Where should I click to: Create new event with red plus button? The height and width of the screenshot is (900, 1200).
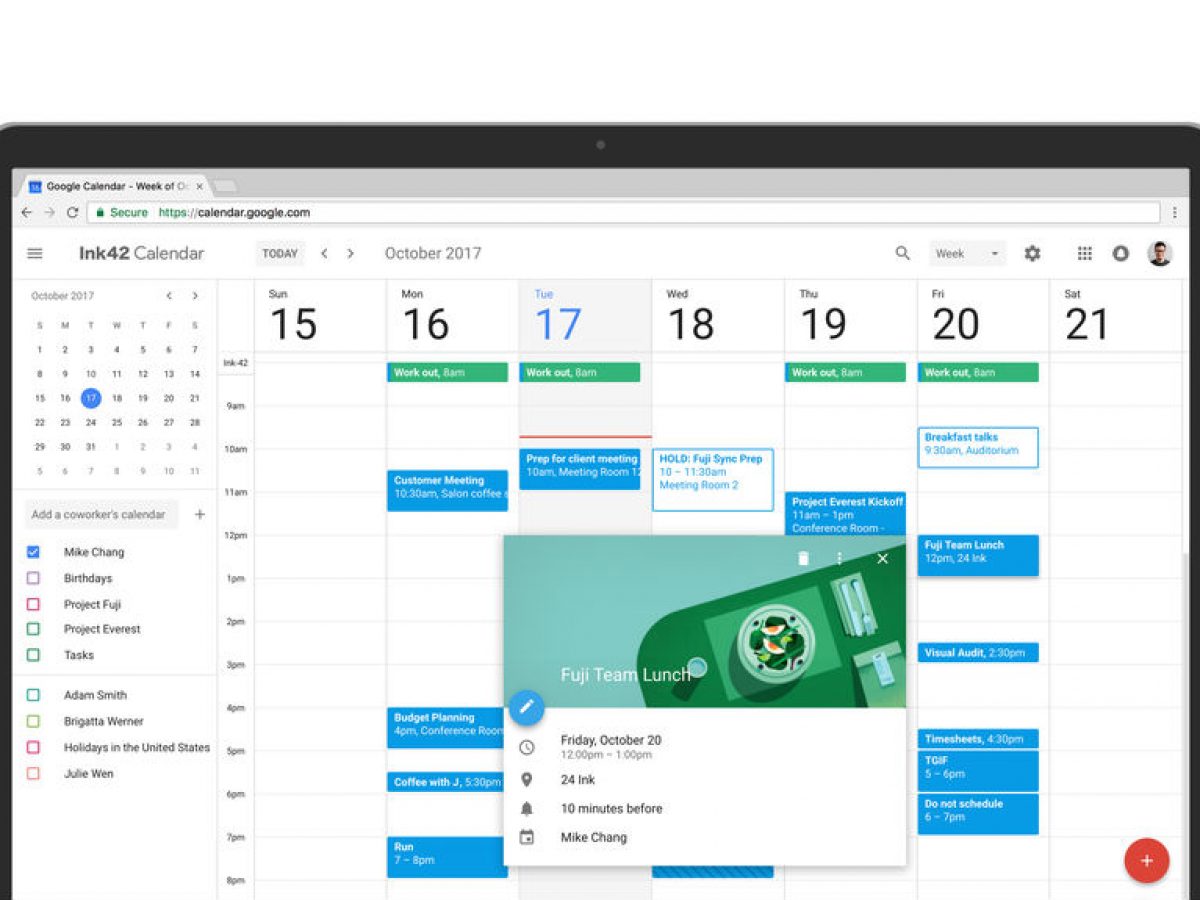pyautogui.click(x=1146, y=861)
